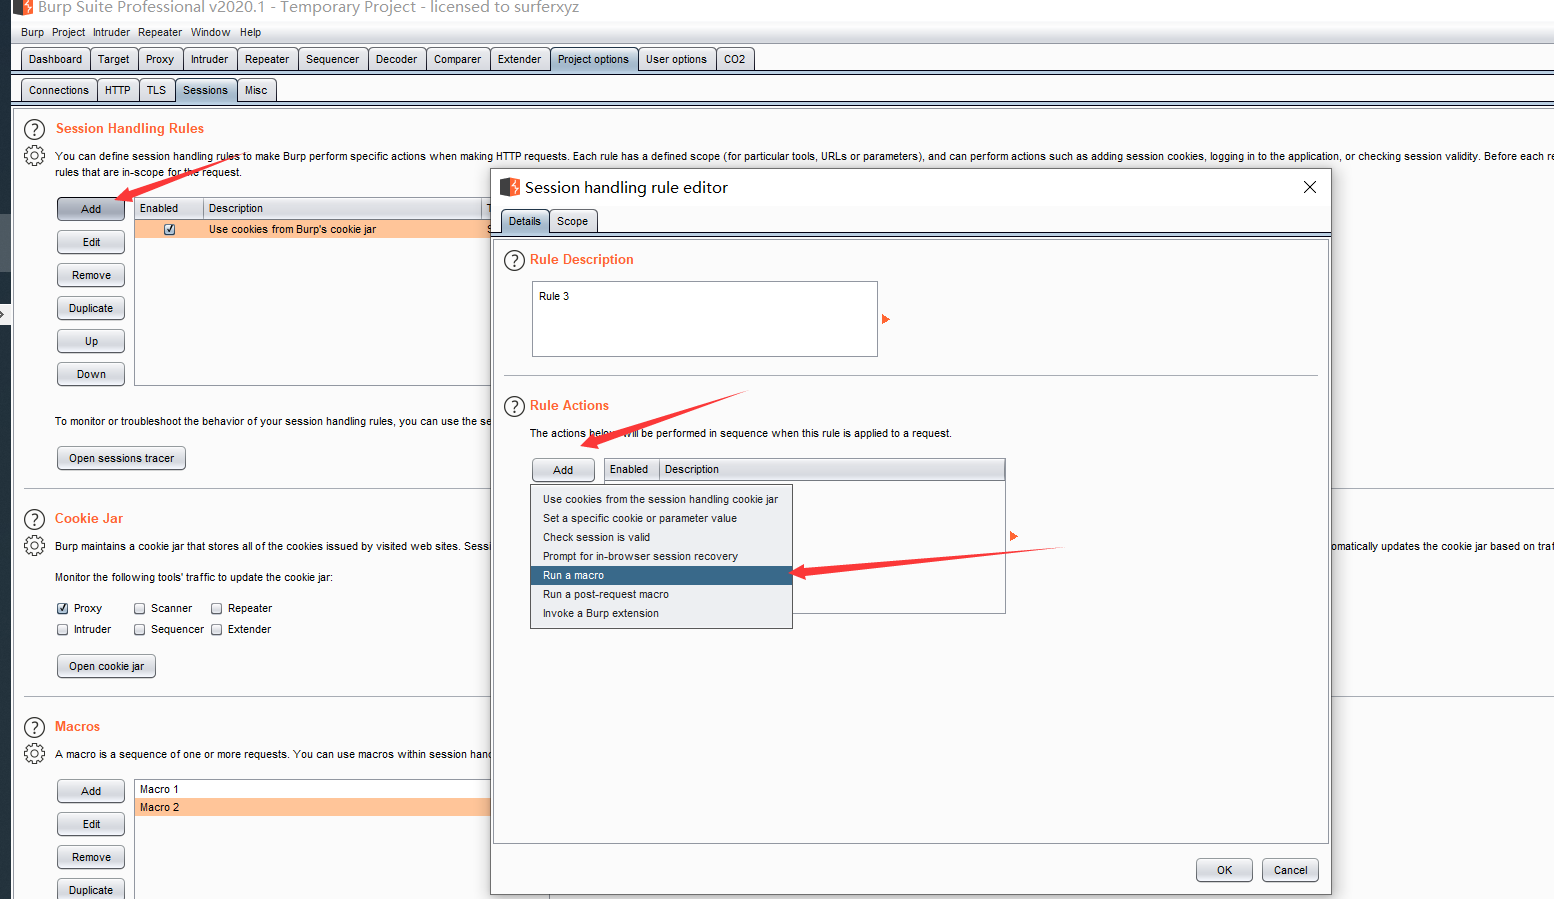
Task: Add a new session handling rule
Action: [x=91, y=209]
